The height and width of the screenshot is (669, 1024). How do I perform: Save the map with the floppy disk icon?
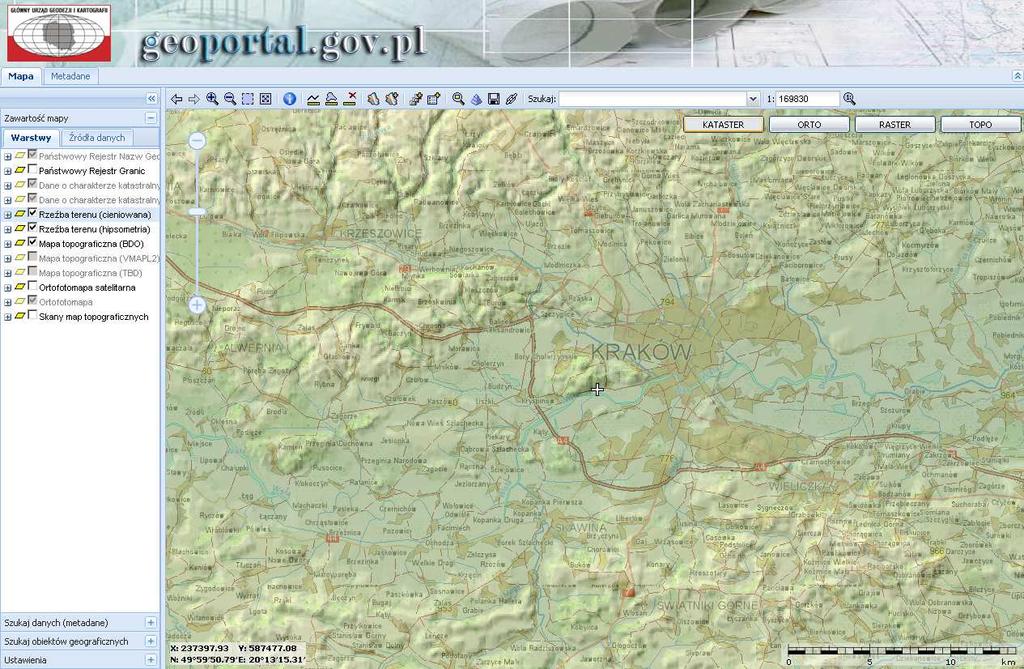click(x=494, y=99)
